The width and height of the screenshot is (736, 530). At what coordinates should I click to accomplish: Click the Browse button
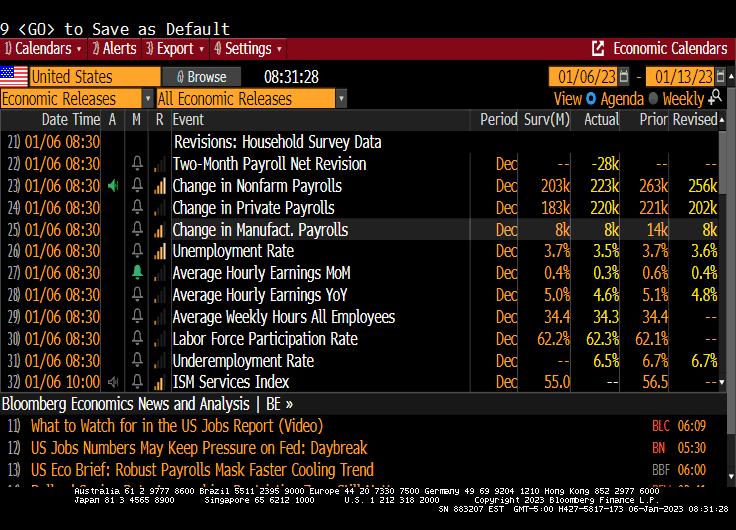(201, 77)
